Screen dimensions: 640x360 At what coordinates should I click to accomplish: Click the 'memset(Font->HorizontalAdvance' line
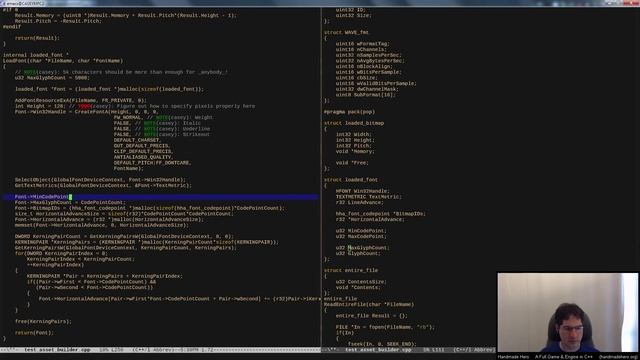102,225
